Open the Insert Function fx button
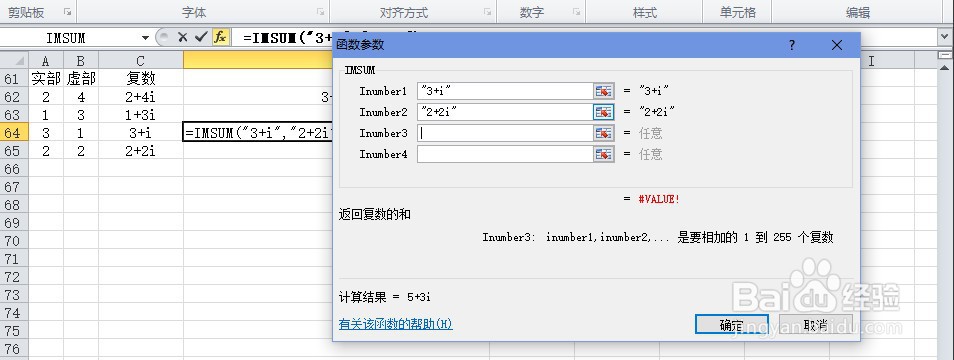The image size is (954, 360). (x=220, y=38)
